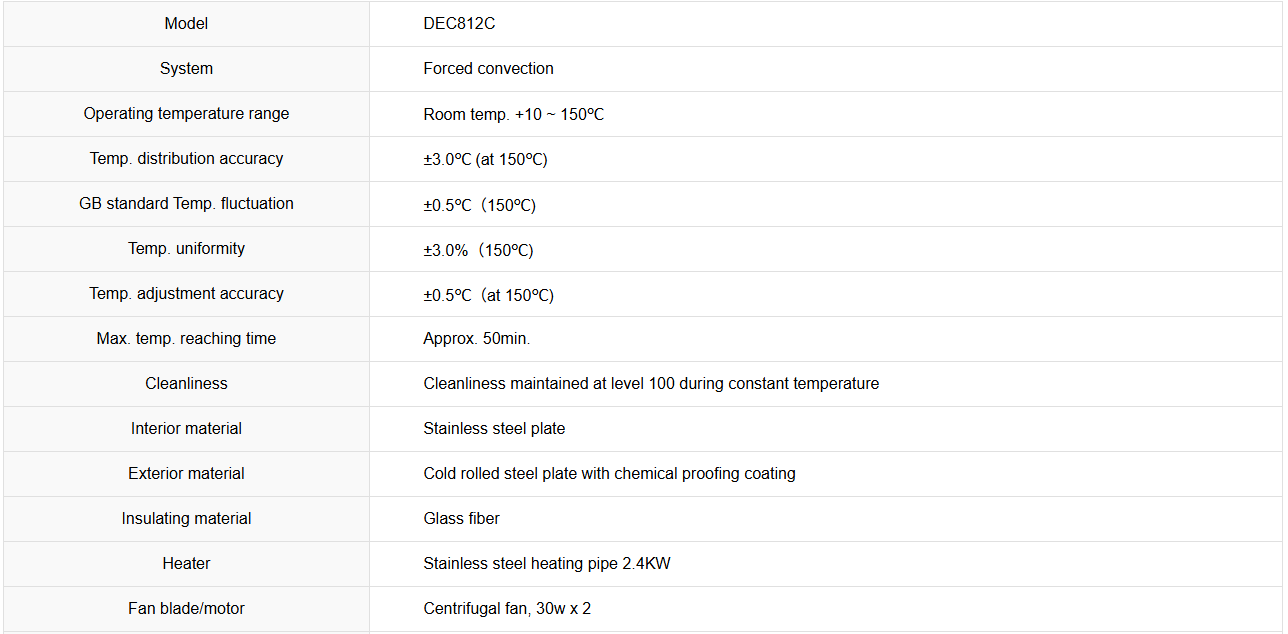Select the System label cell
The width and height of the screenshot is (1288, 634).
(186, 68)
